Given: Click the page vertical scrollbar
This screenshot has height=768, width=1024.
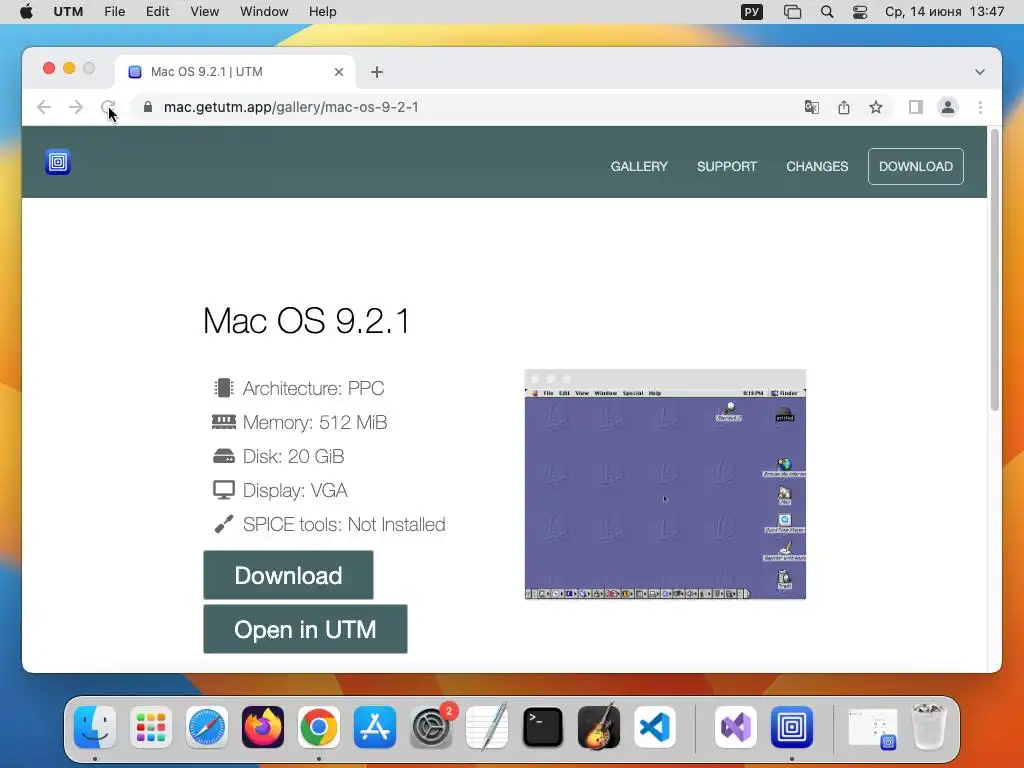Looking at the screenshot, I should [x=995, y=270].
